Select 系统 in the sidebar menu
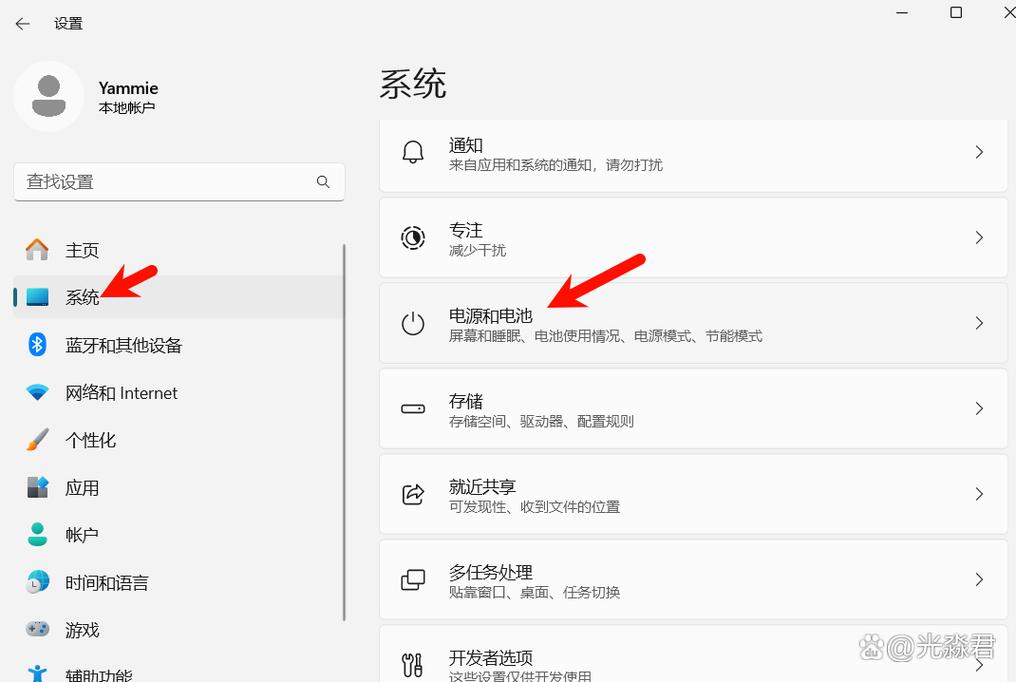Image resolution: width=1016 pixels, height=682 pixels. pyautogui.click(x=83, y=297)
